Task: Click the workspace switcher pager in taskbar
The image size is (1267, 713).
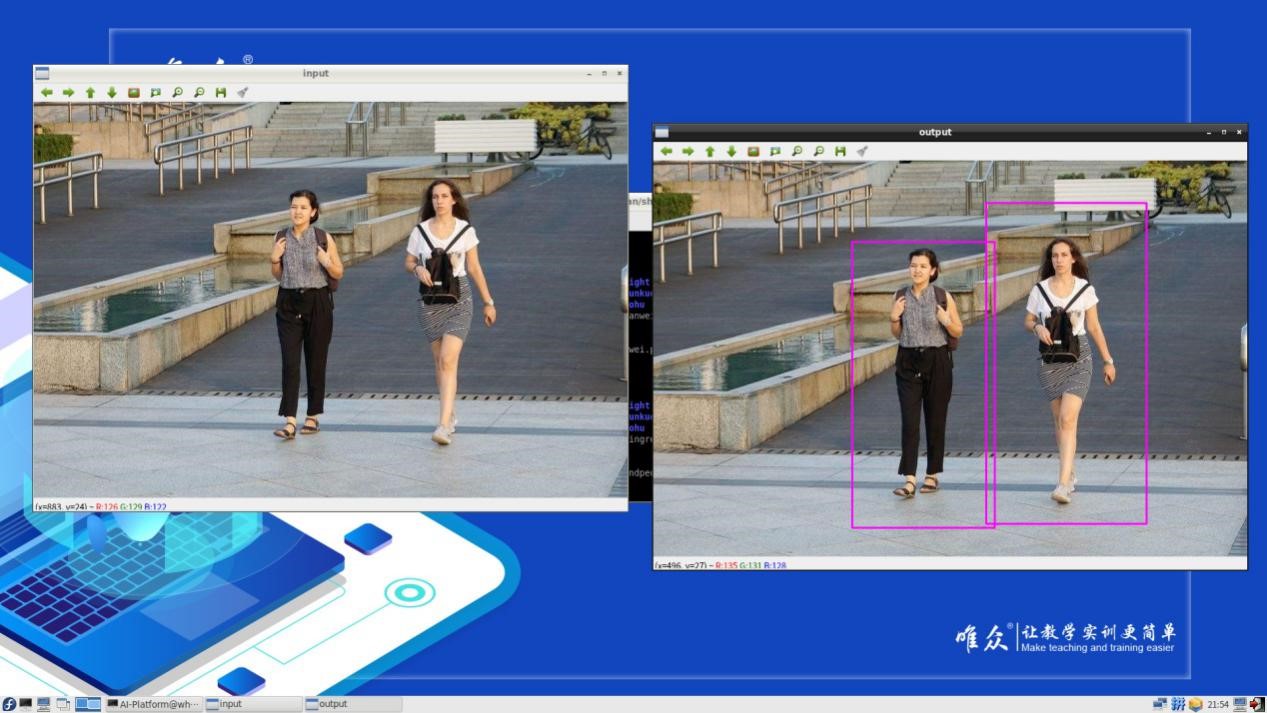Action: tap(88, 704)
